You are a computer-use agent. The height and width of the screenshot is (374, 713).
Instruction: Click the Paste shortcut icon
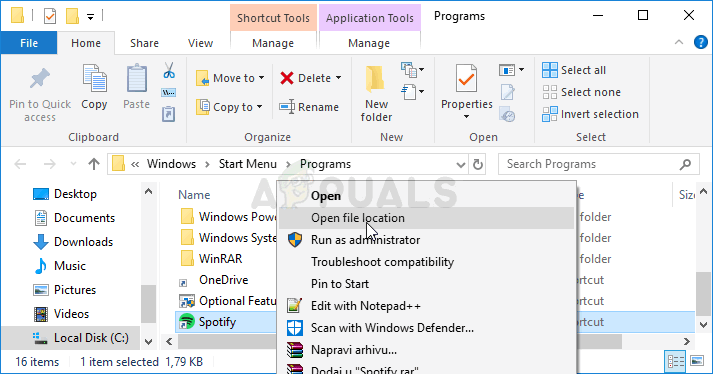[168, 114]
